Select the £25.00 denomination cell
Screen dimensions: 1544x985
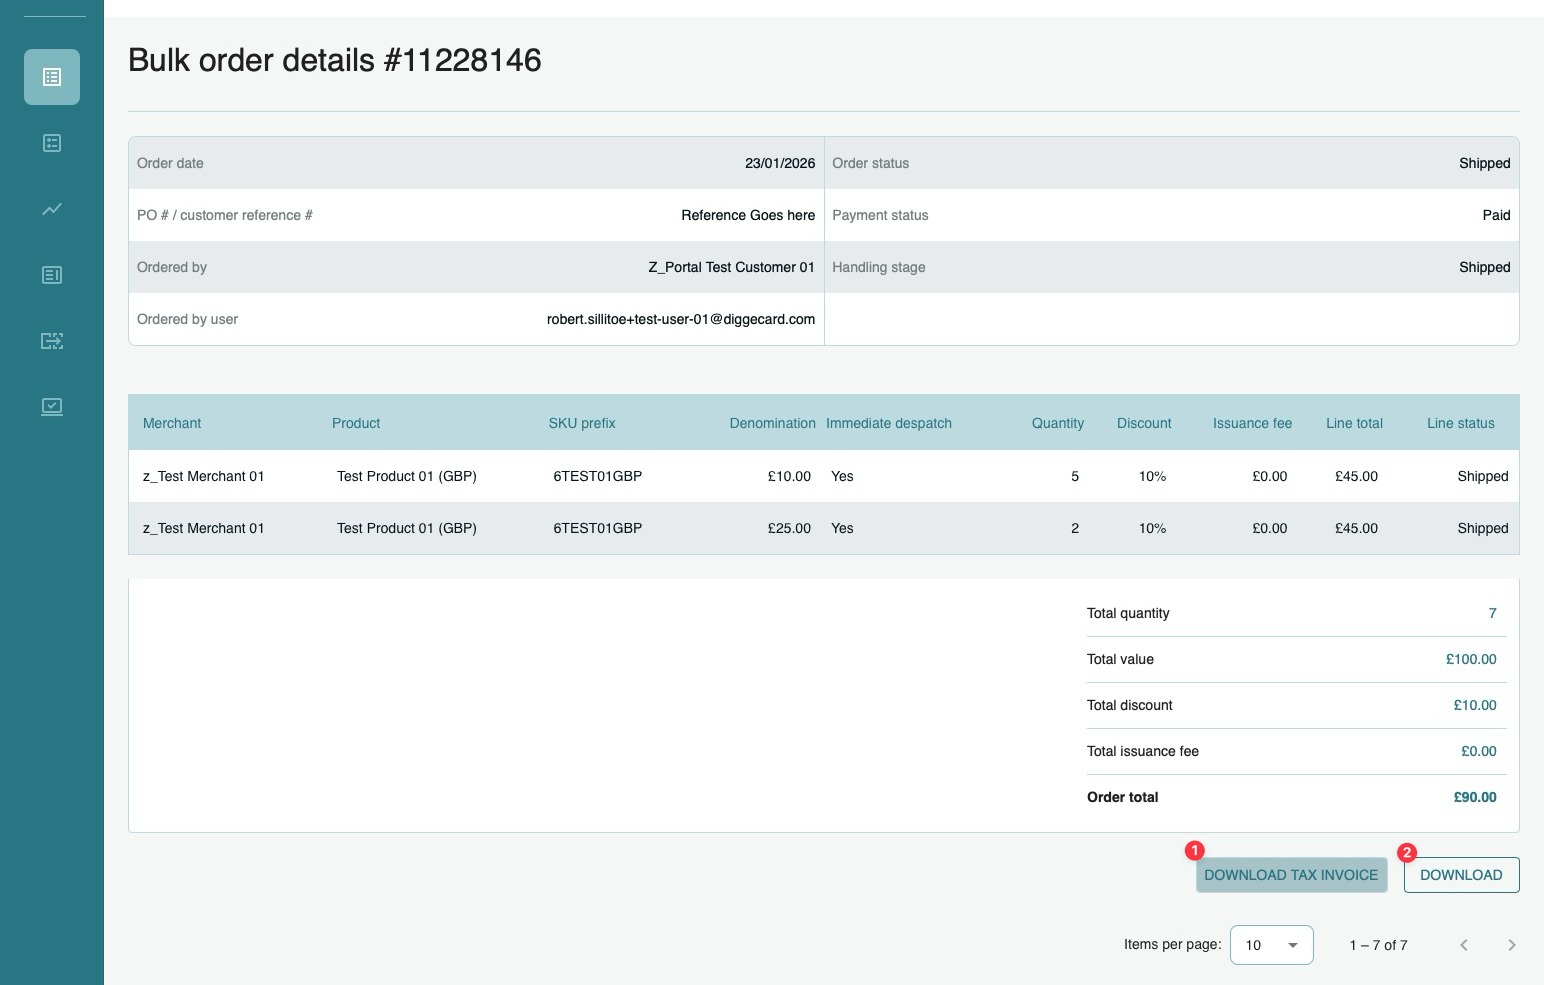pos(789,528)
